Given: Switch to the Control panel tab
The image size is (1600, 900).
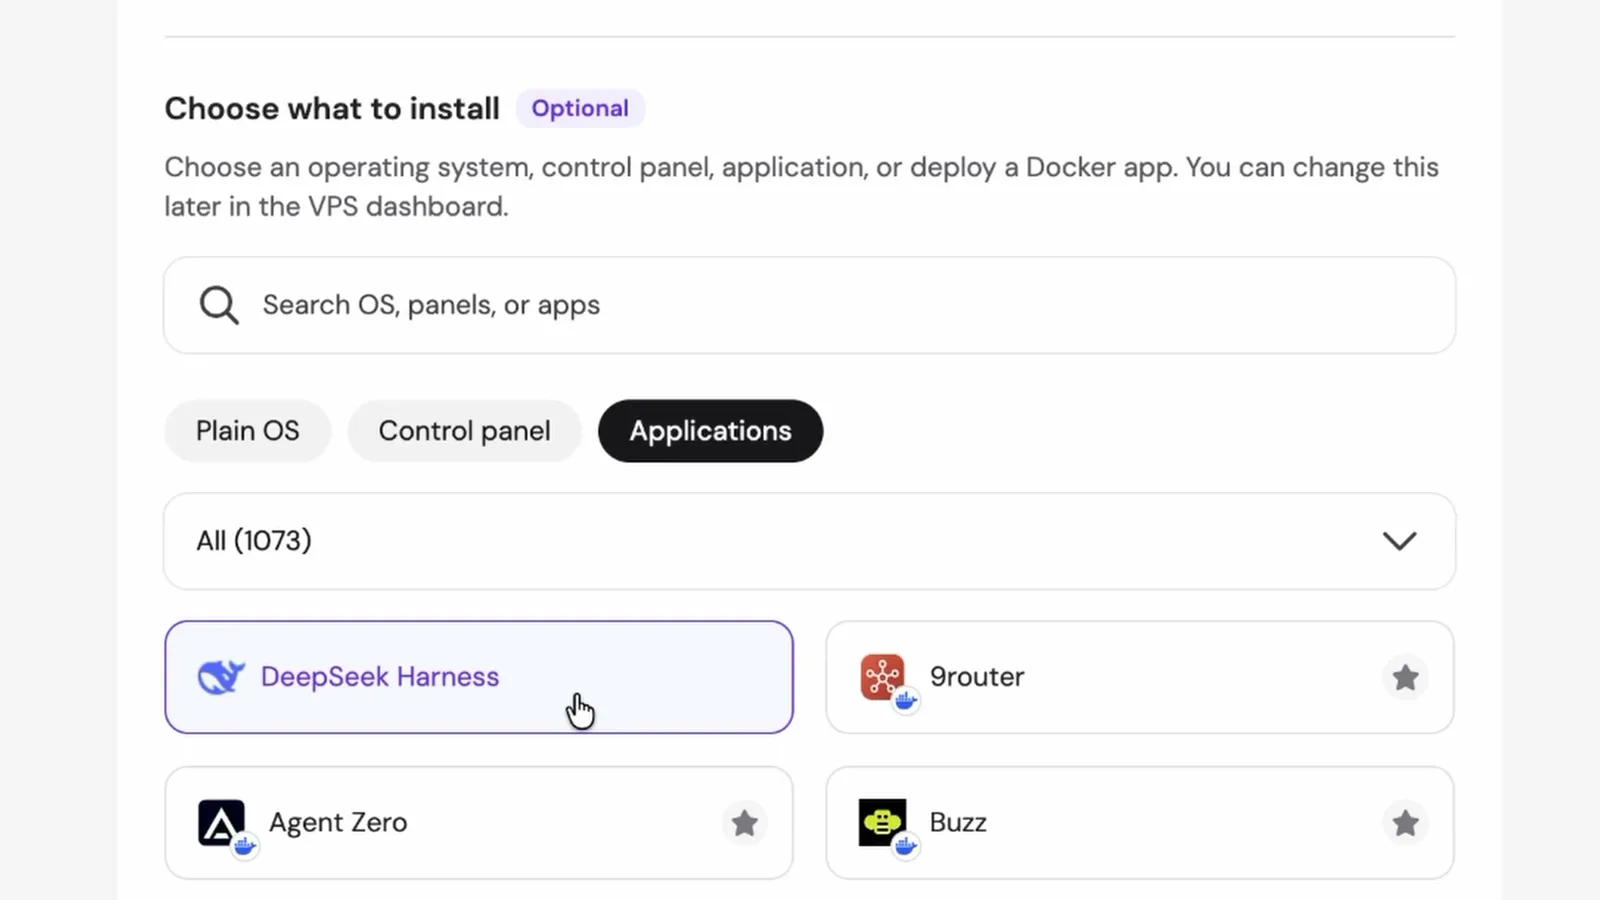Looking at the screenshot, I should tap(464, 431).
